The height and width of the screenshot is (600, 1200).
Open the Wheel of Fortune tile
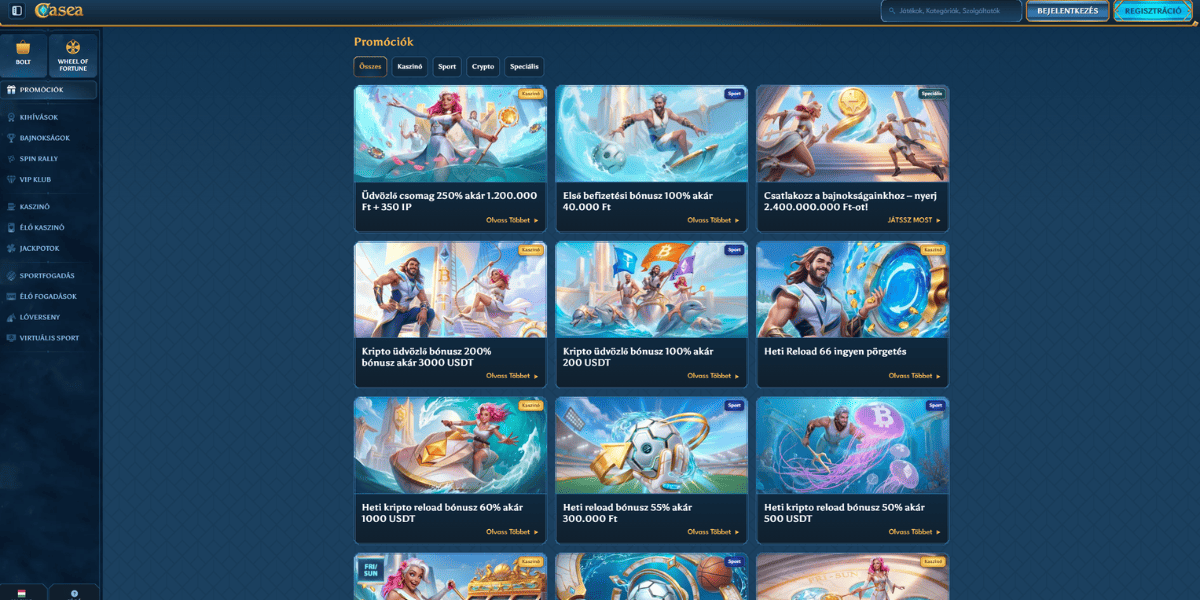coord(73,54)
